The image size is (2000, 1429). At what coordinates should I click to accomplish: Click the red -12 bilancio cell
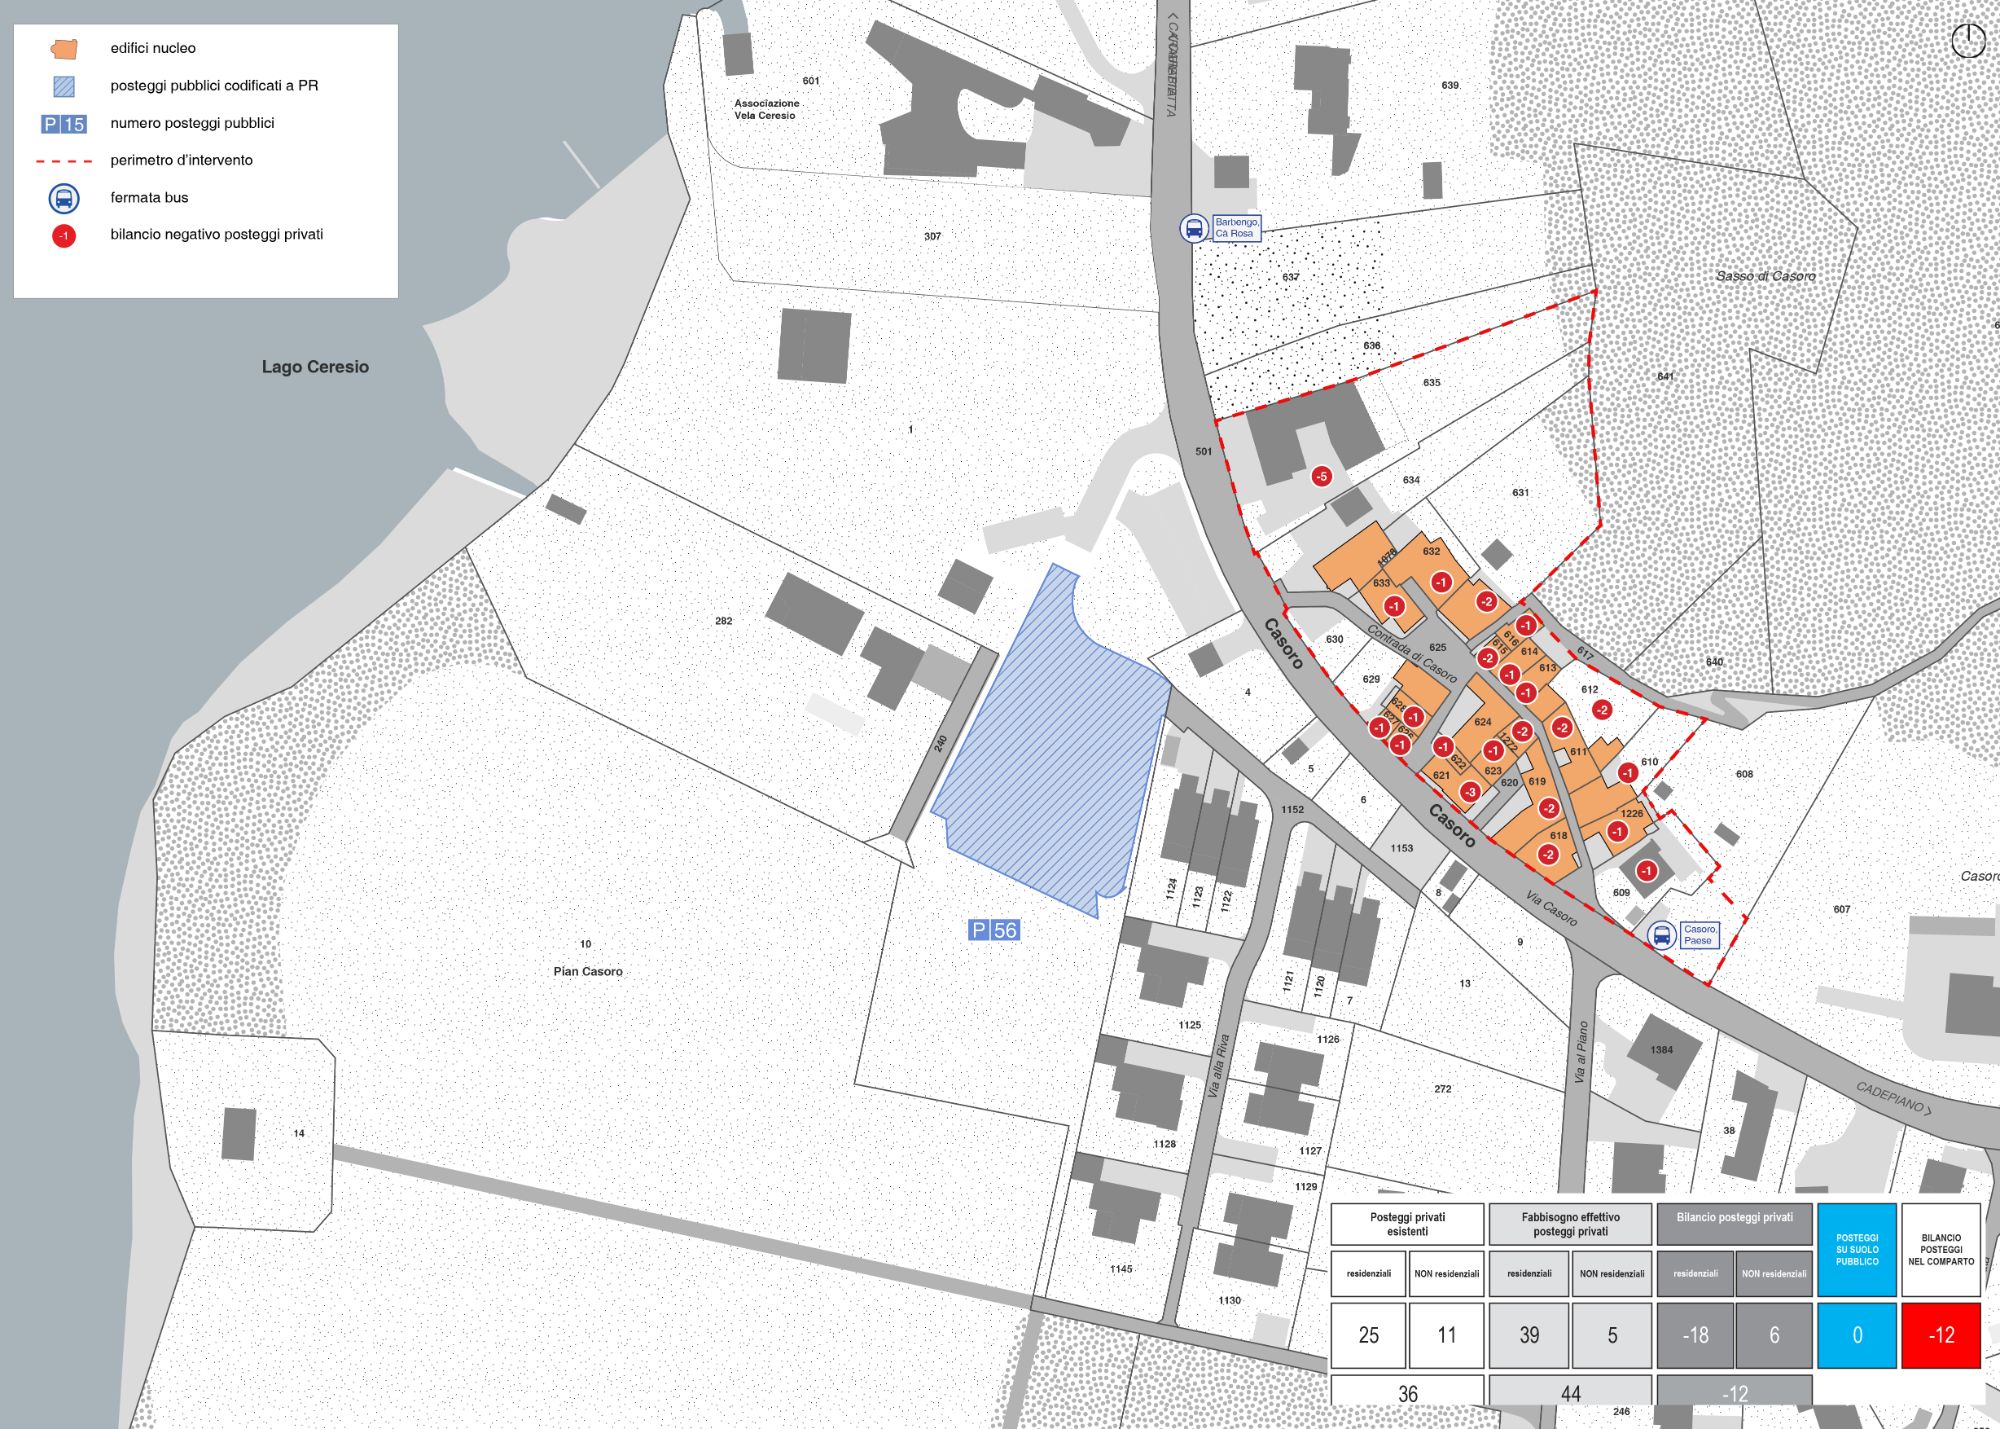point(1940,1335)
